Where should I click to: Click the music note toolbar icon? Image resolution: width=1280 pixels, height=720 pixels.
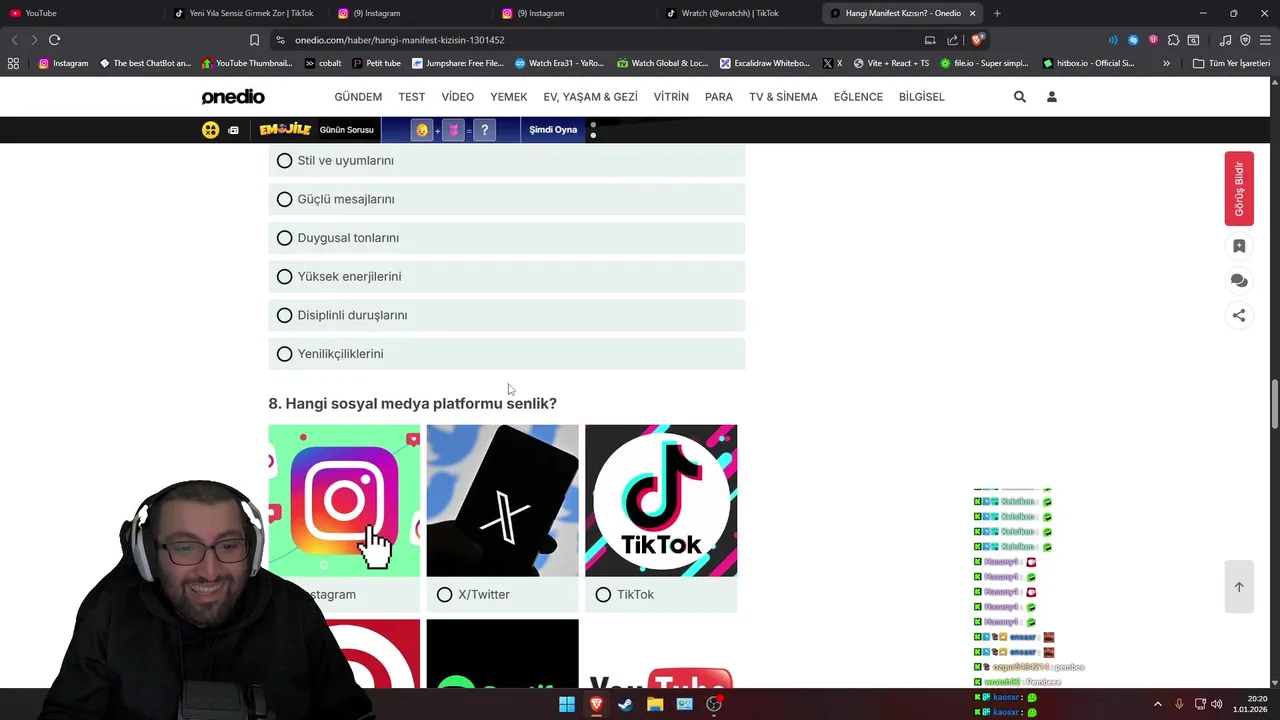point(1225,40)
